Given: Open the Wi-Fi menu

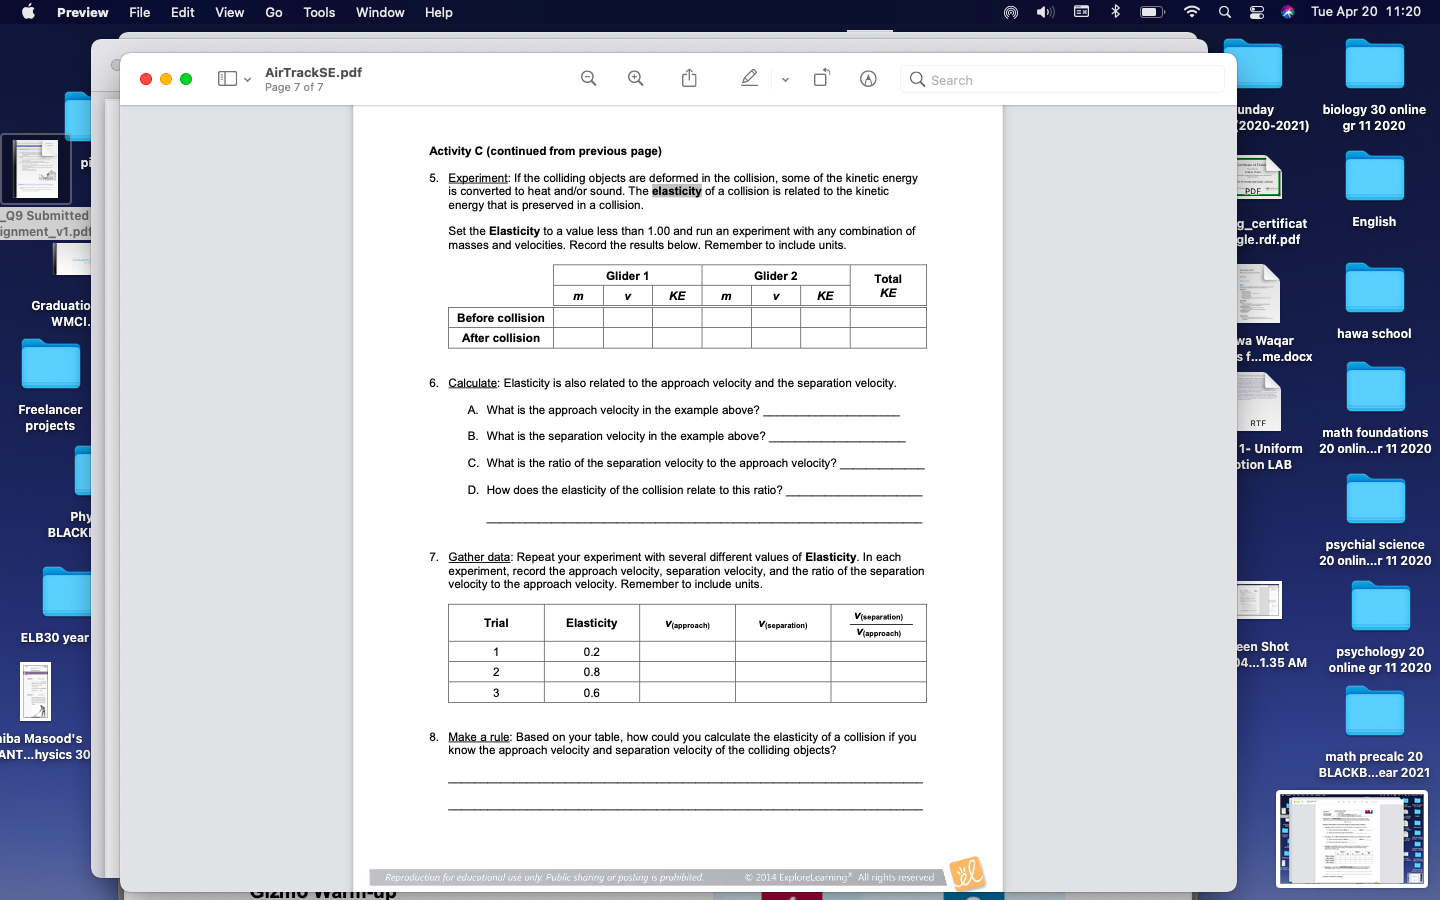Looking at the screenshot, I should 1191,12.
